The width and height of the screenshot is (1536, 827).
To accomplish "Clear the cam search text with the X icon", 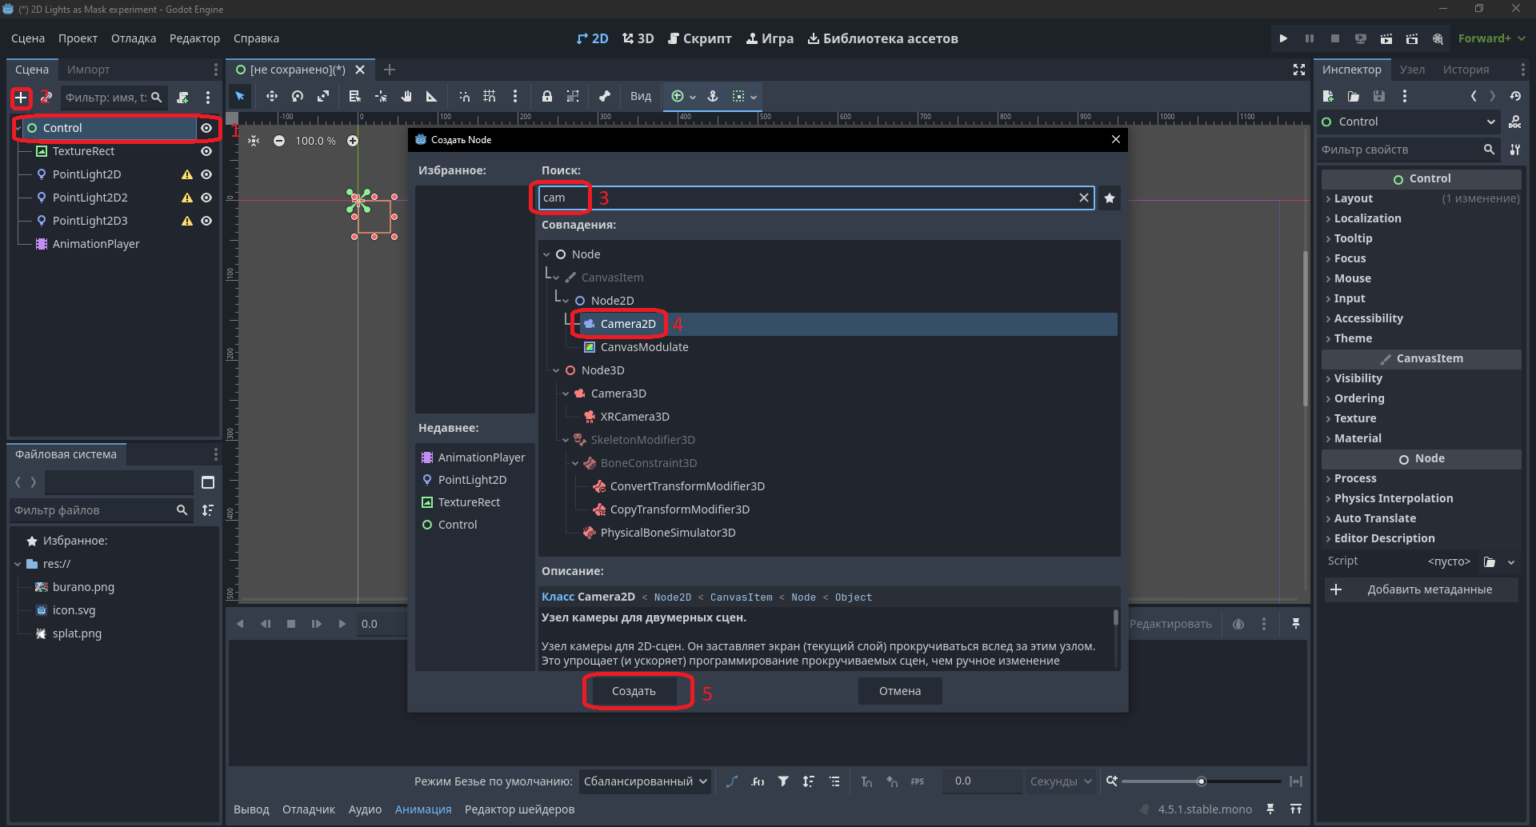I will (x=1083, y=198).
